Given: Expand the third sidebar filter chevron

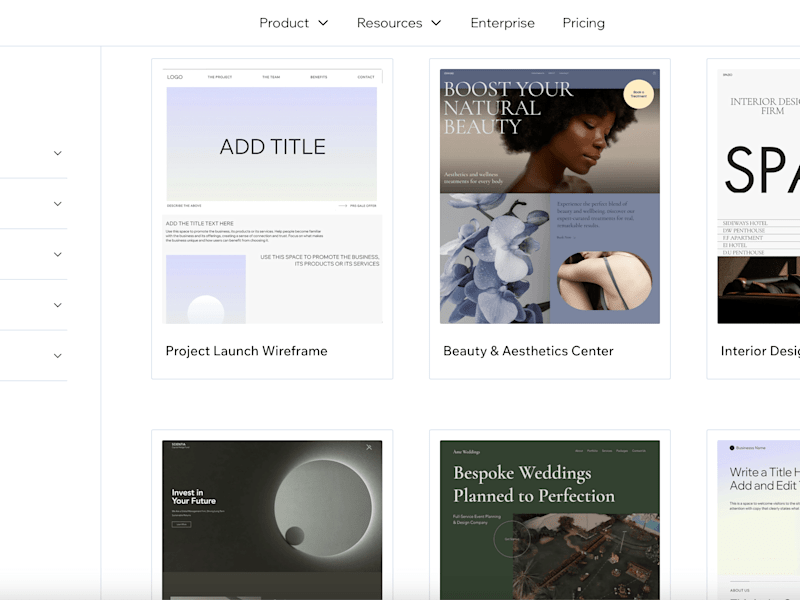Looking at the screenshot, I should point(58,254).
